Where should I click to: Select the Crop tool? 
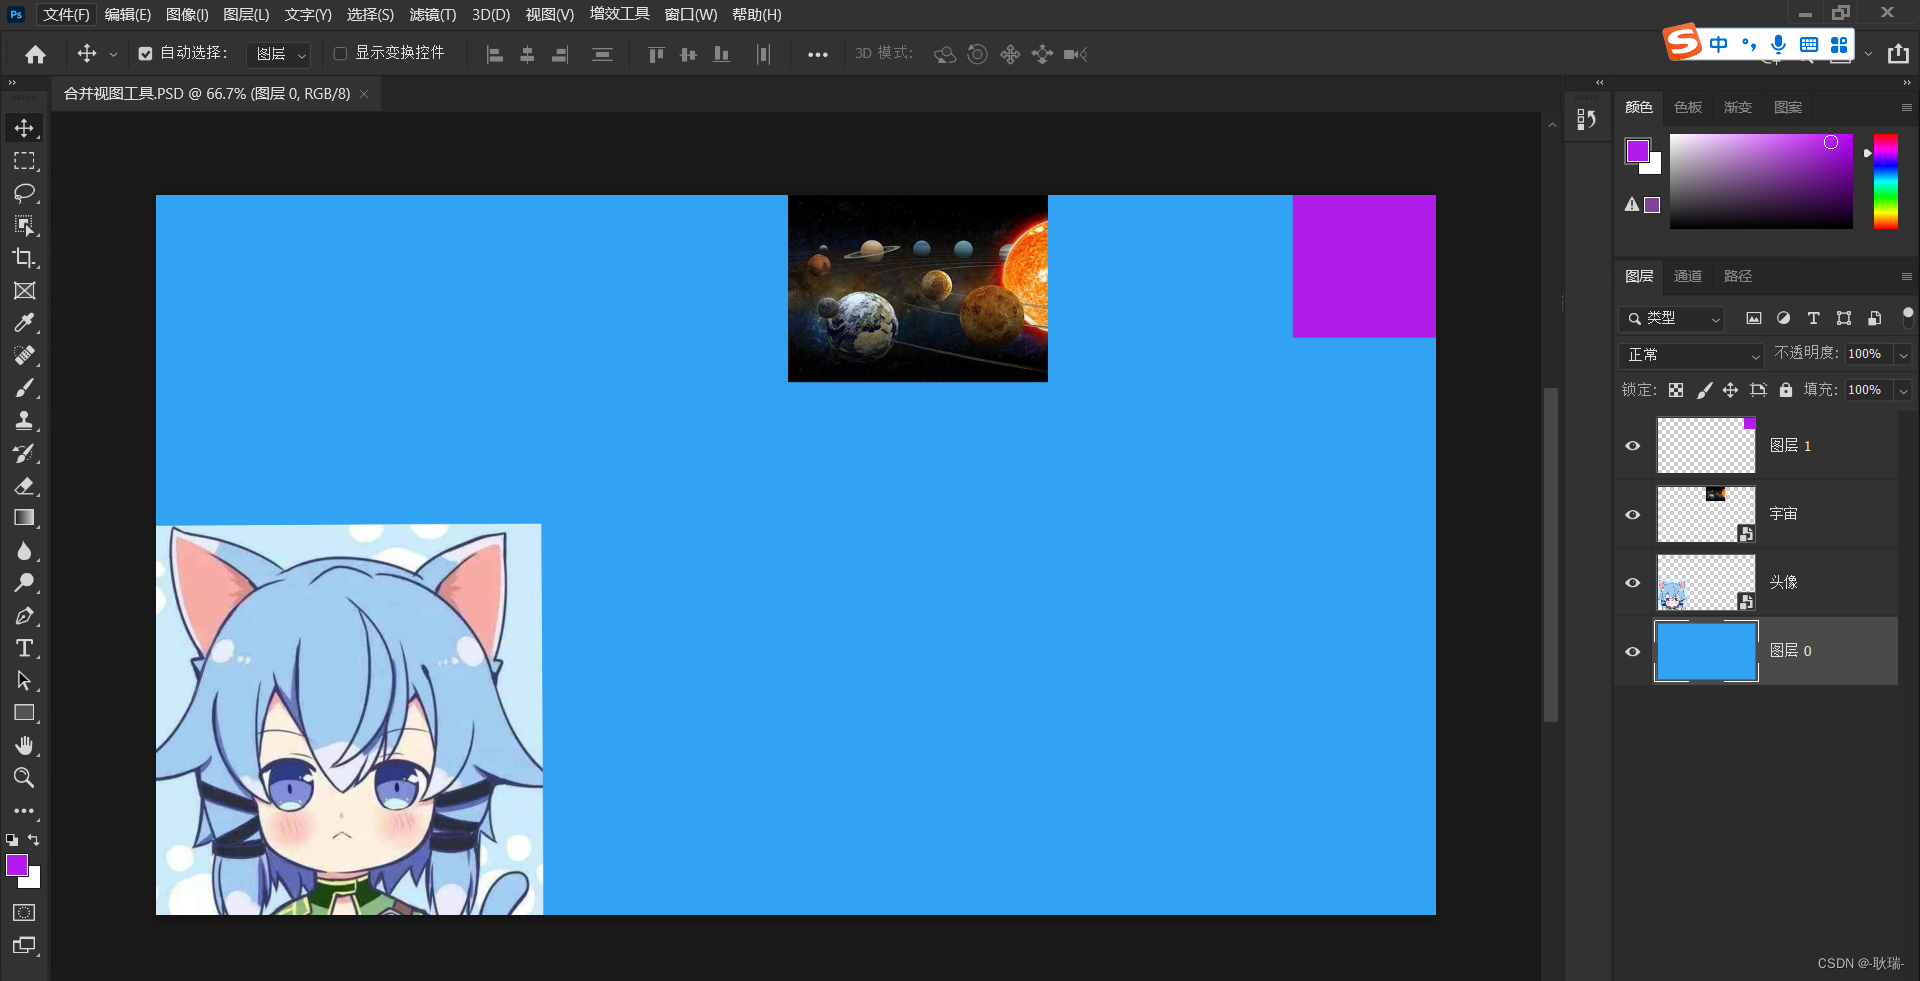24,258
